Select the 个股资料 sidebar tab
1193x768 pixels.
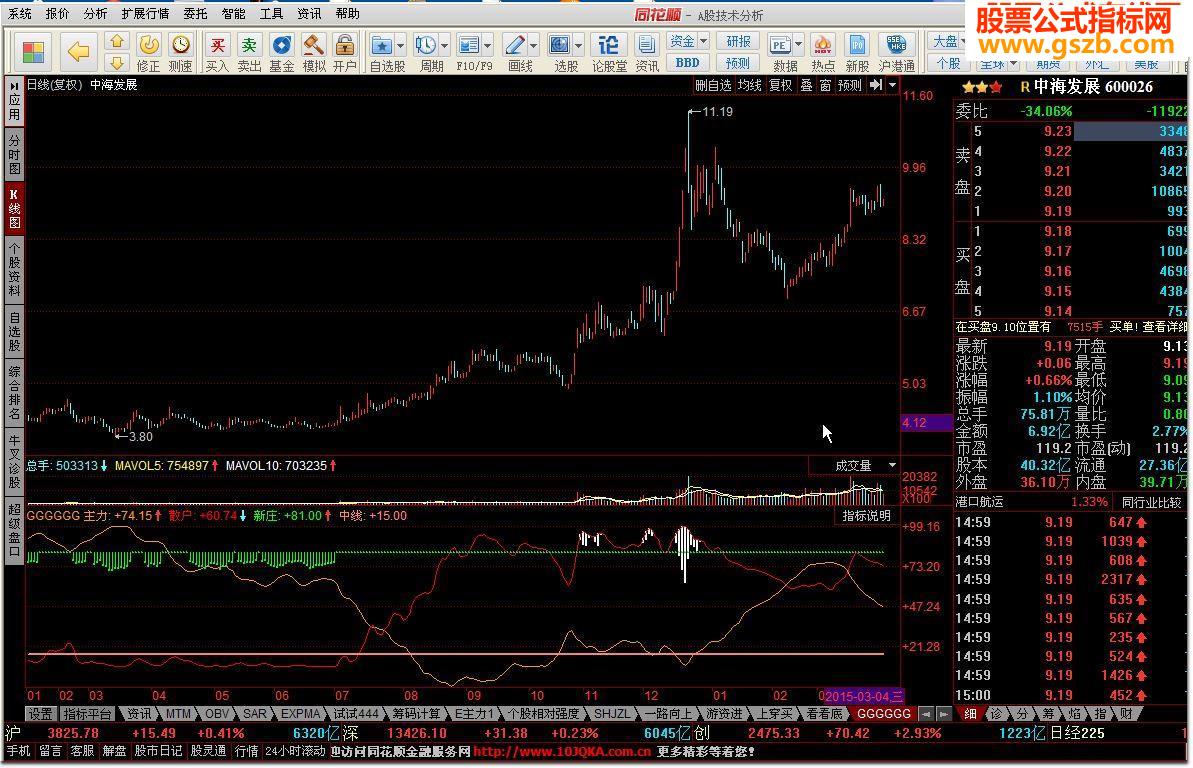pos(14,269)
